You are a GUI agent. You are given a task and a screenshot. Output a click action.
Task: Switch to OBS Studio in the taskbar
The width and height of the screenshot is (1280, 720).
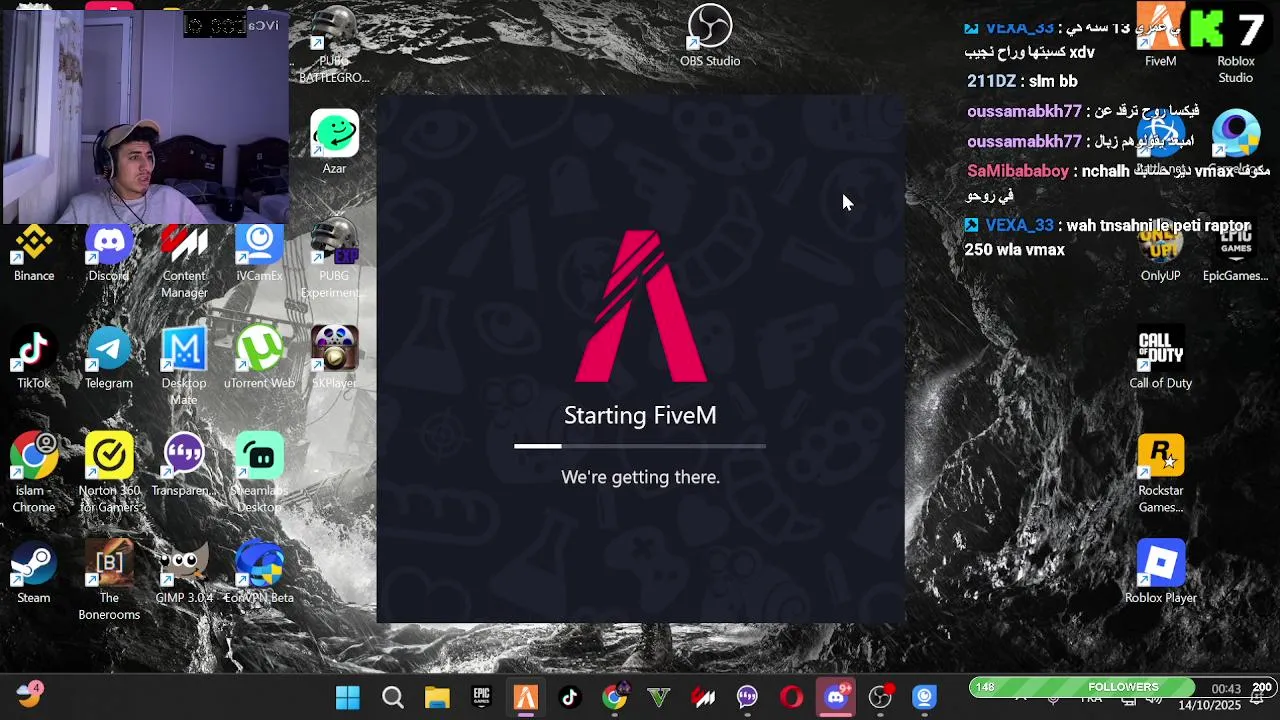(x=880, y=697)
